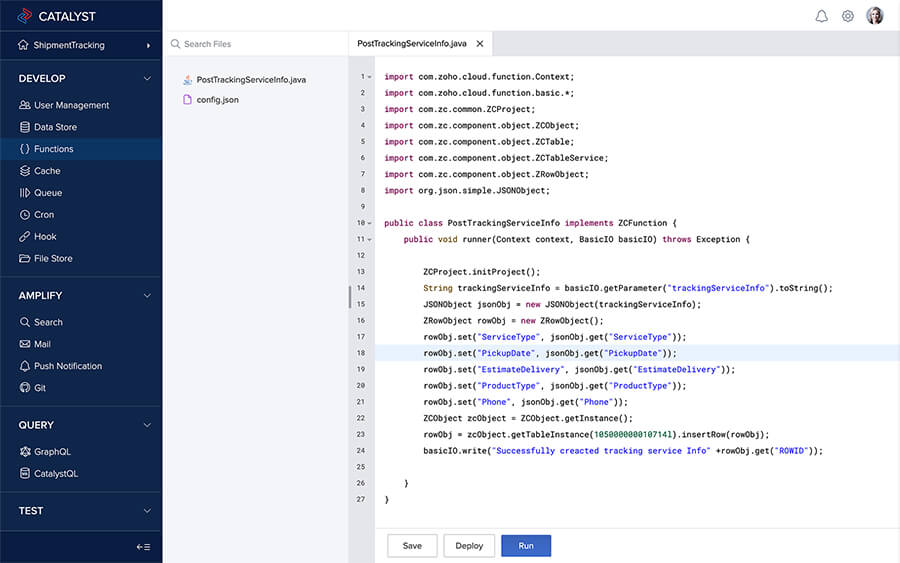
Task: Collapse the AMPLIFY section chevron
Action: (x=148, y=296)
